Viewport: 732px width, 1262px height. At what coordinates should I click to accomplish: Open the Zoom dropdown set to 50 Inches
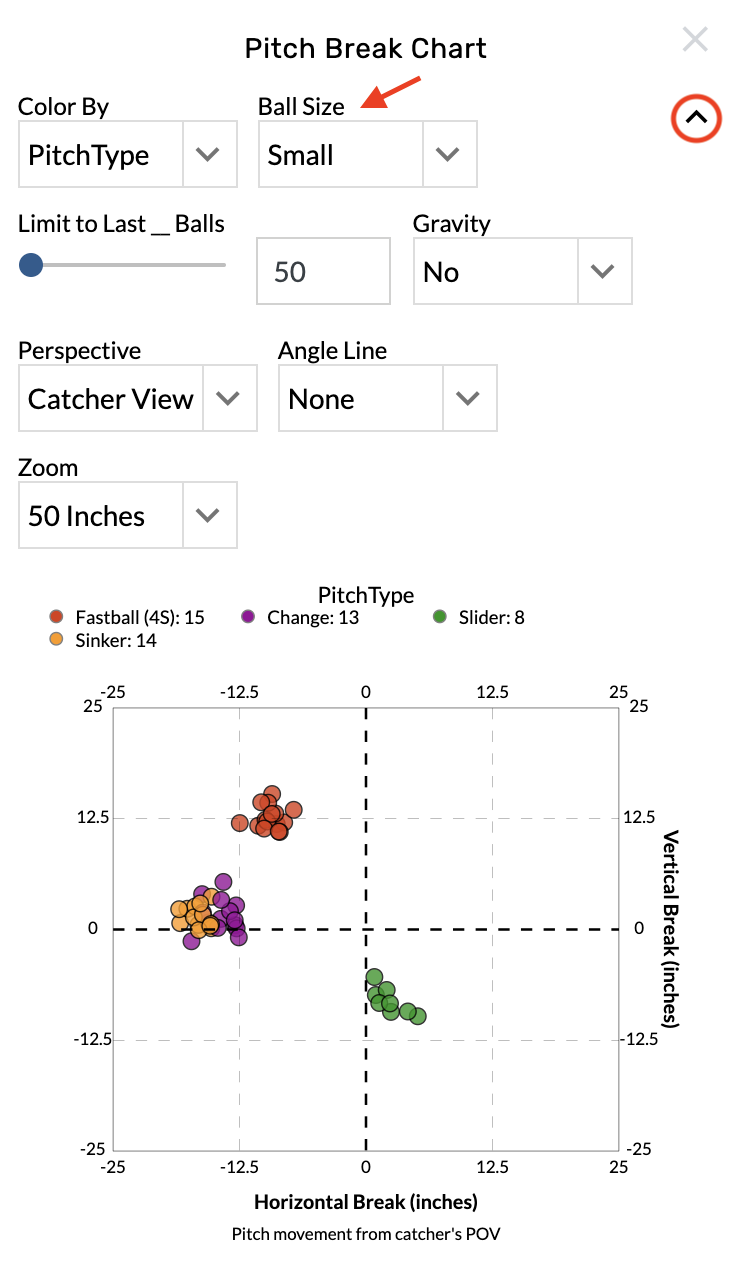pos(127,515)
